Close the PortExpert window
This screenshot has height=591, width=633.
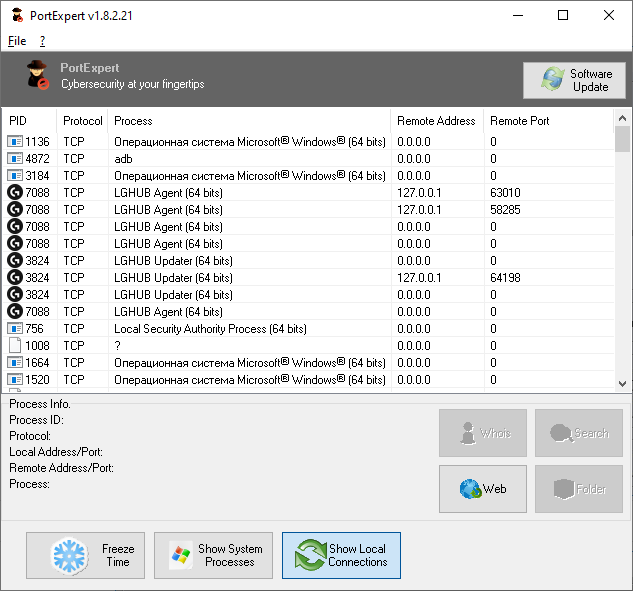(609, 15)
